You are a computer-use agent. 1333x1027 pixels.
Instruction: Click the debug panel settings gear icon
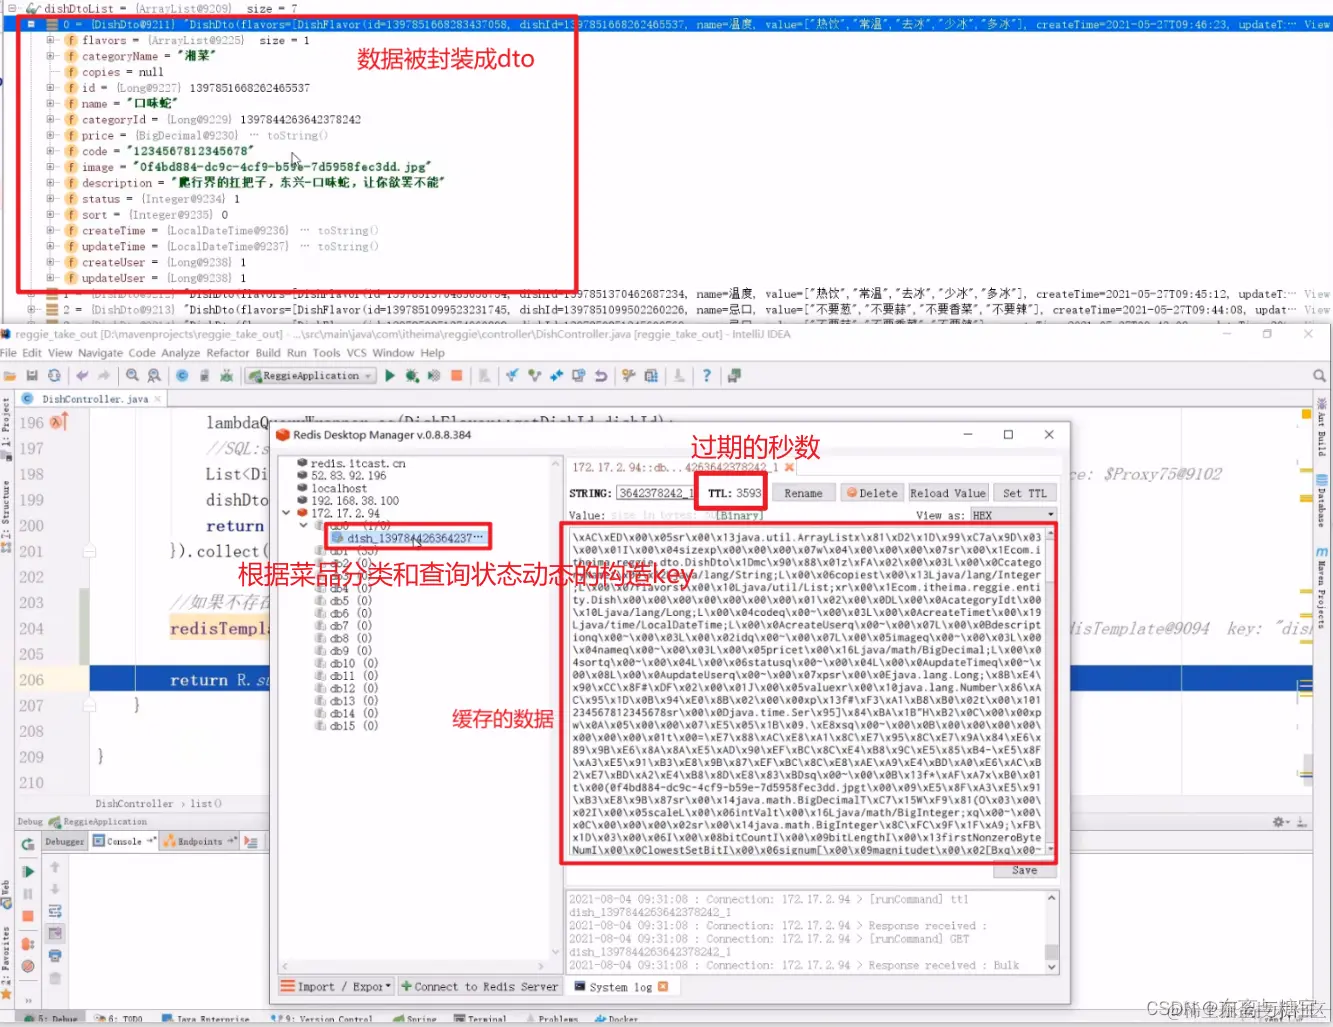[1279, 822]
